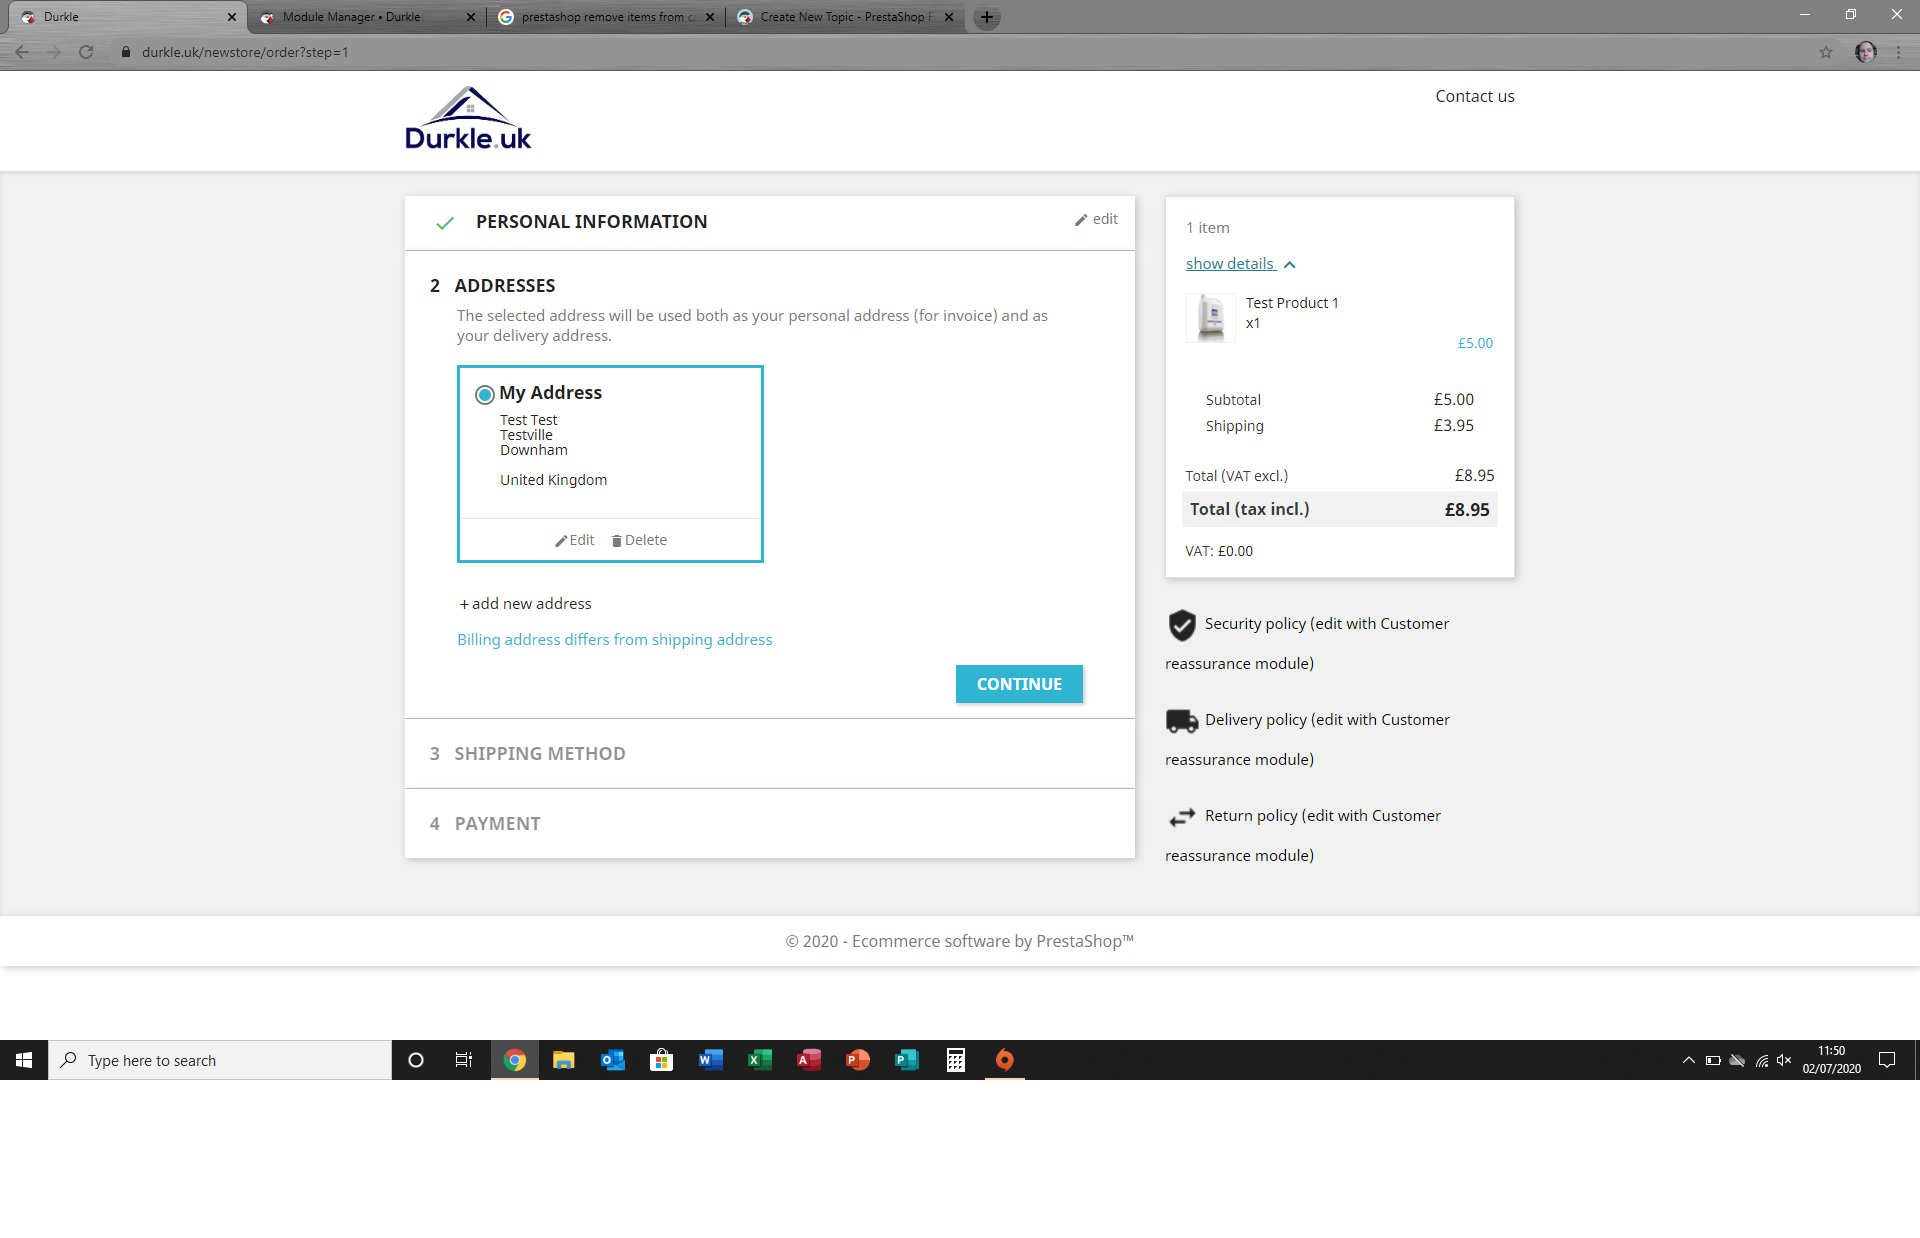The image size is (1920, 1238).
Task: Open Excel from the taskbar
Action: 759,1060
